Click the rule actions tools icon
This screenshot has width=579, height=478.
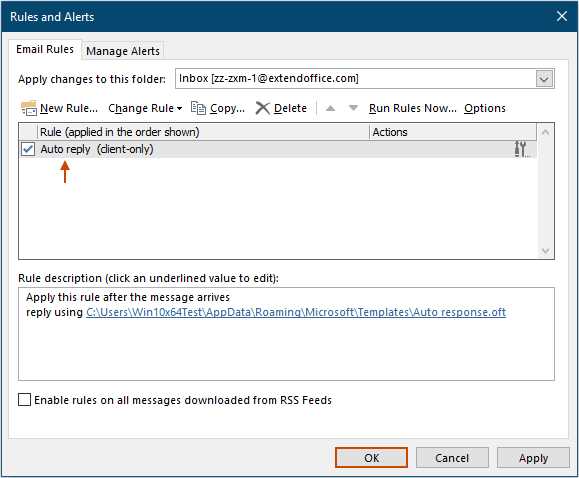click(x=521, y=149)
